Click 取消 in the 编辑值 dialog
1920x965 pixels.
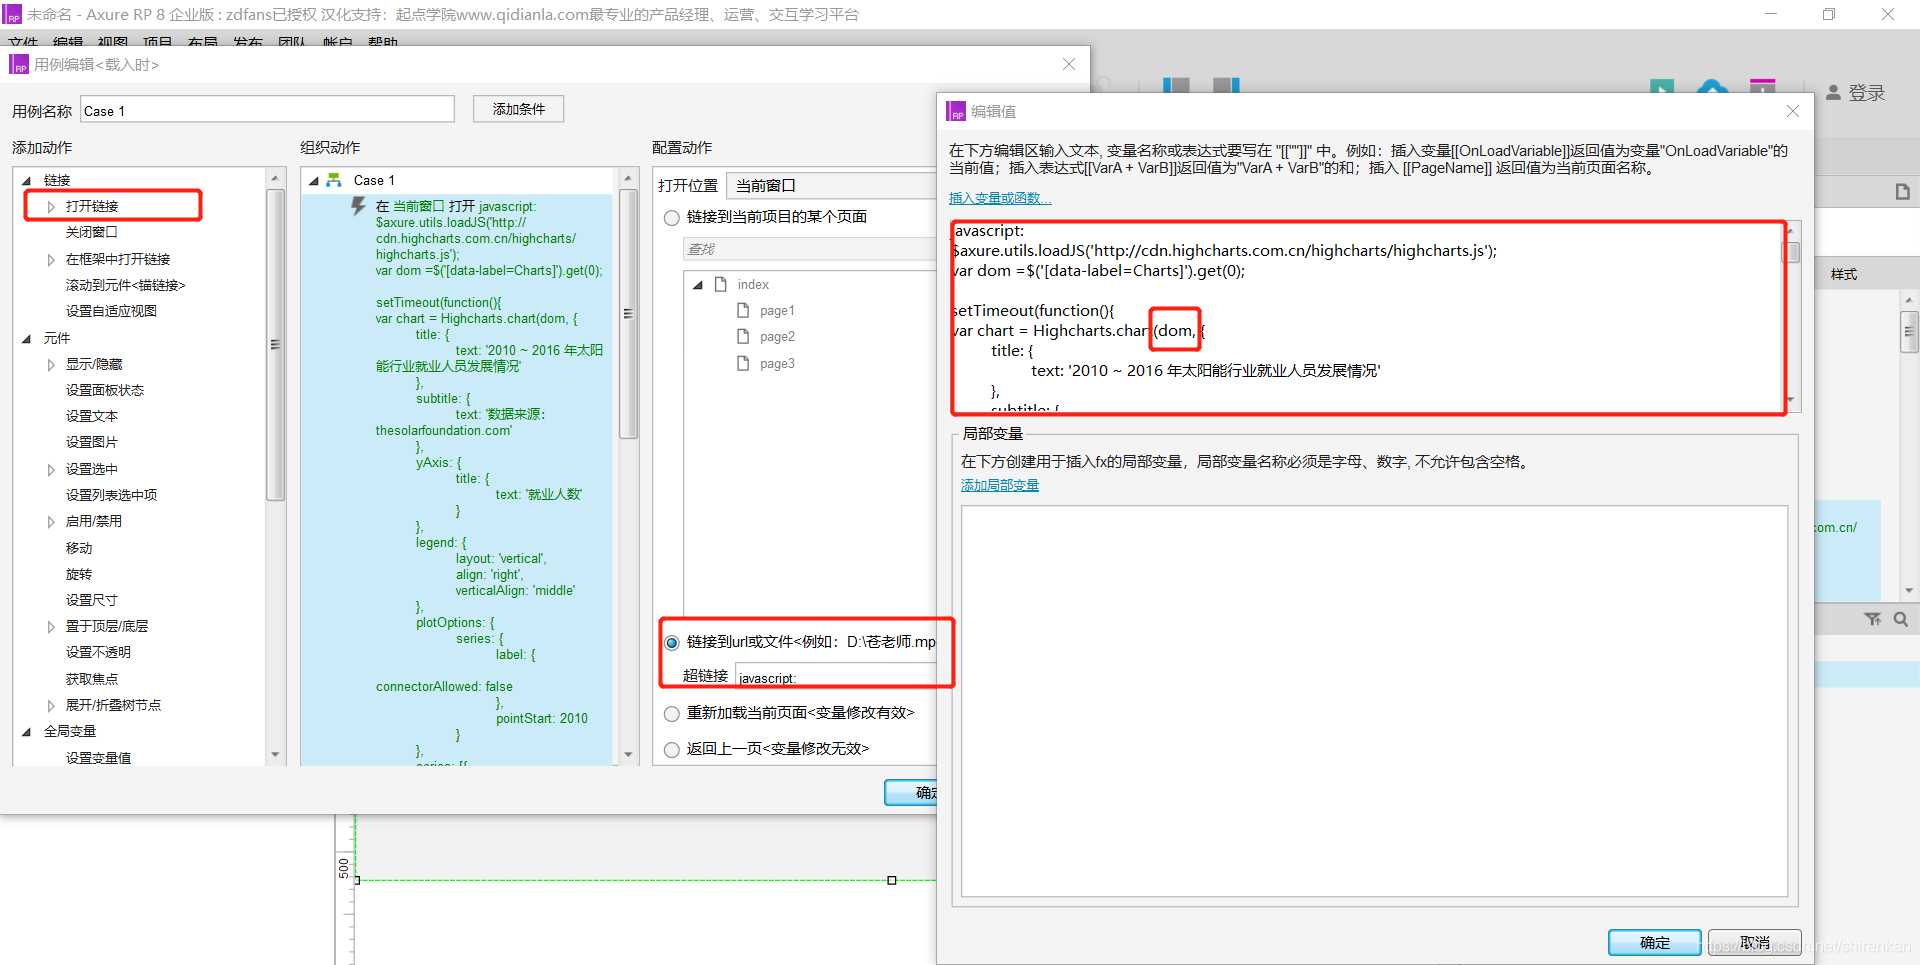coord(1754,942)
